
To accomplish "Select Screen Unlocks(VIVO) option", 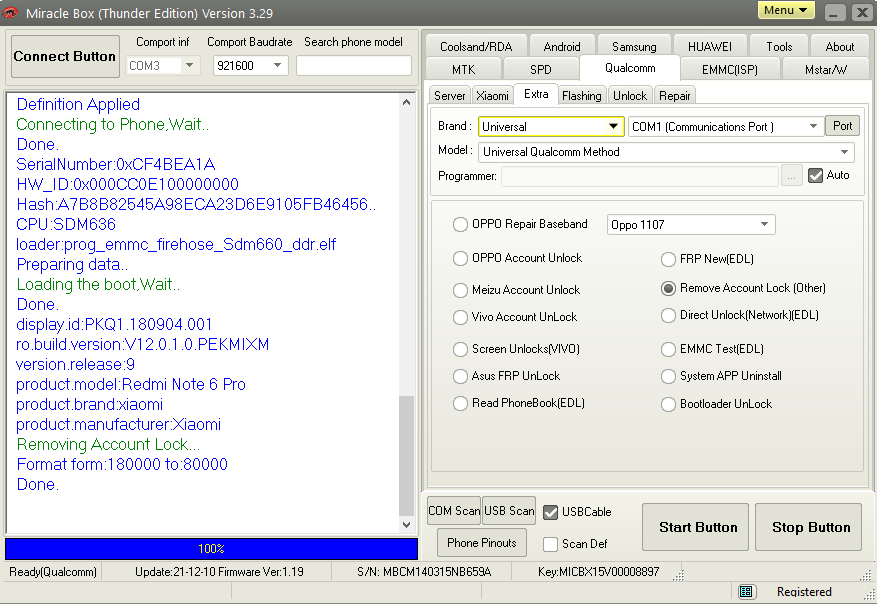I will (x=460, y=349).
